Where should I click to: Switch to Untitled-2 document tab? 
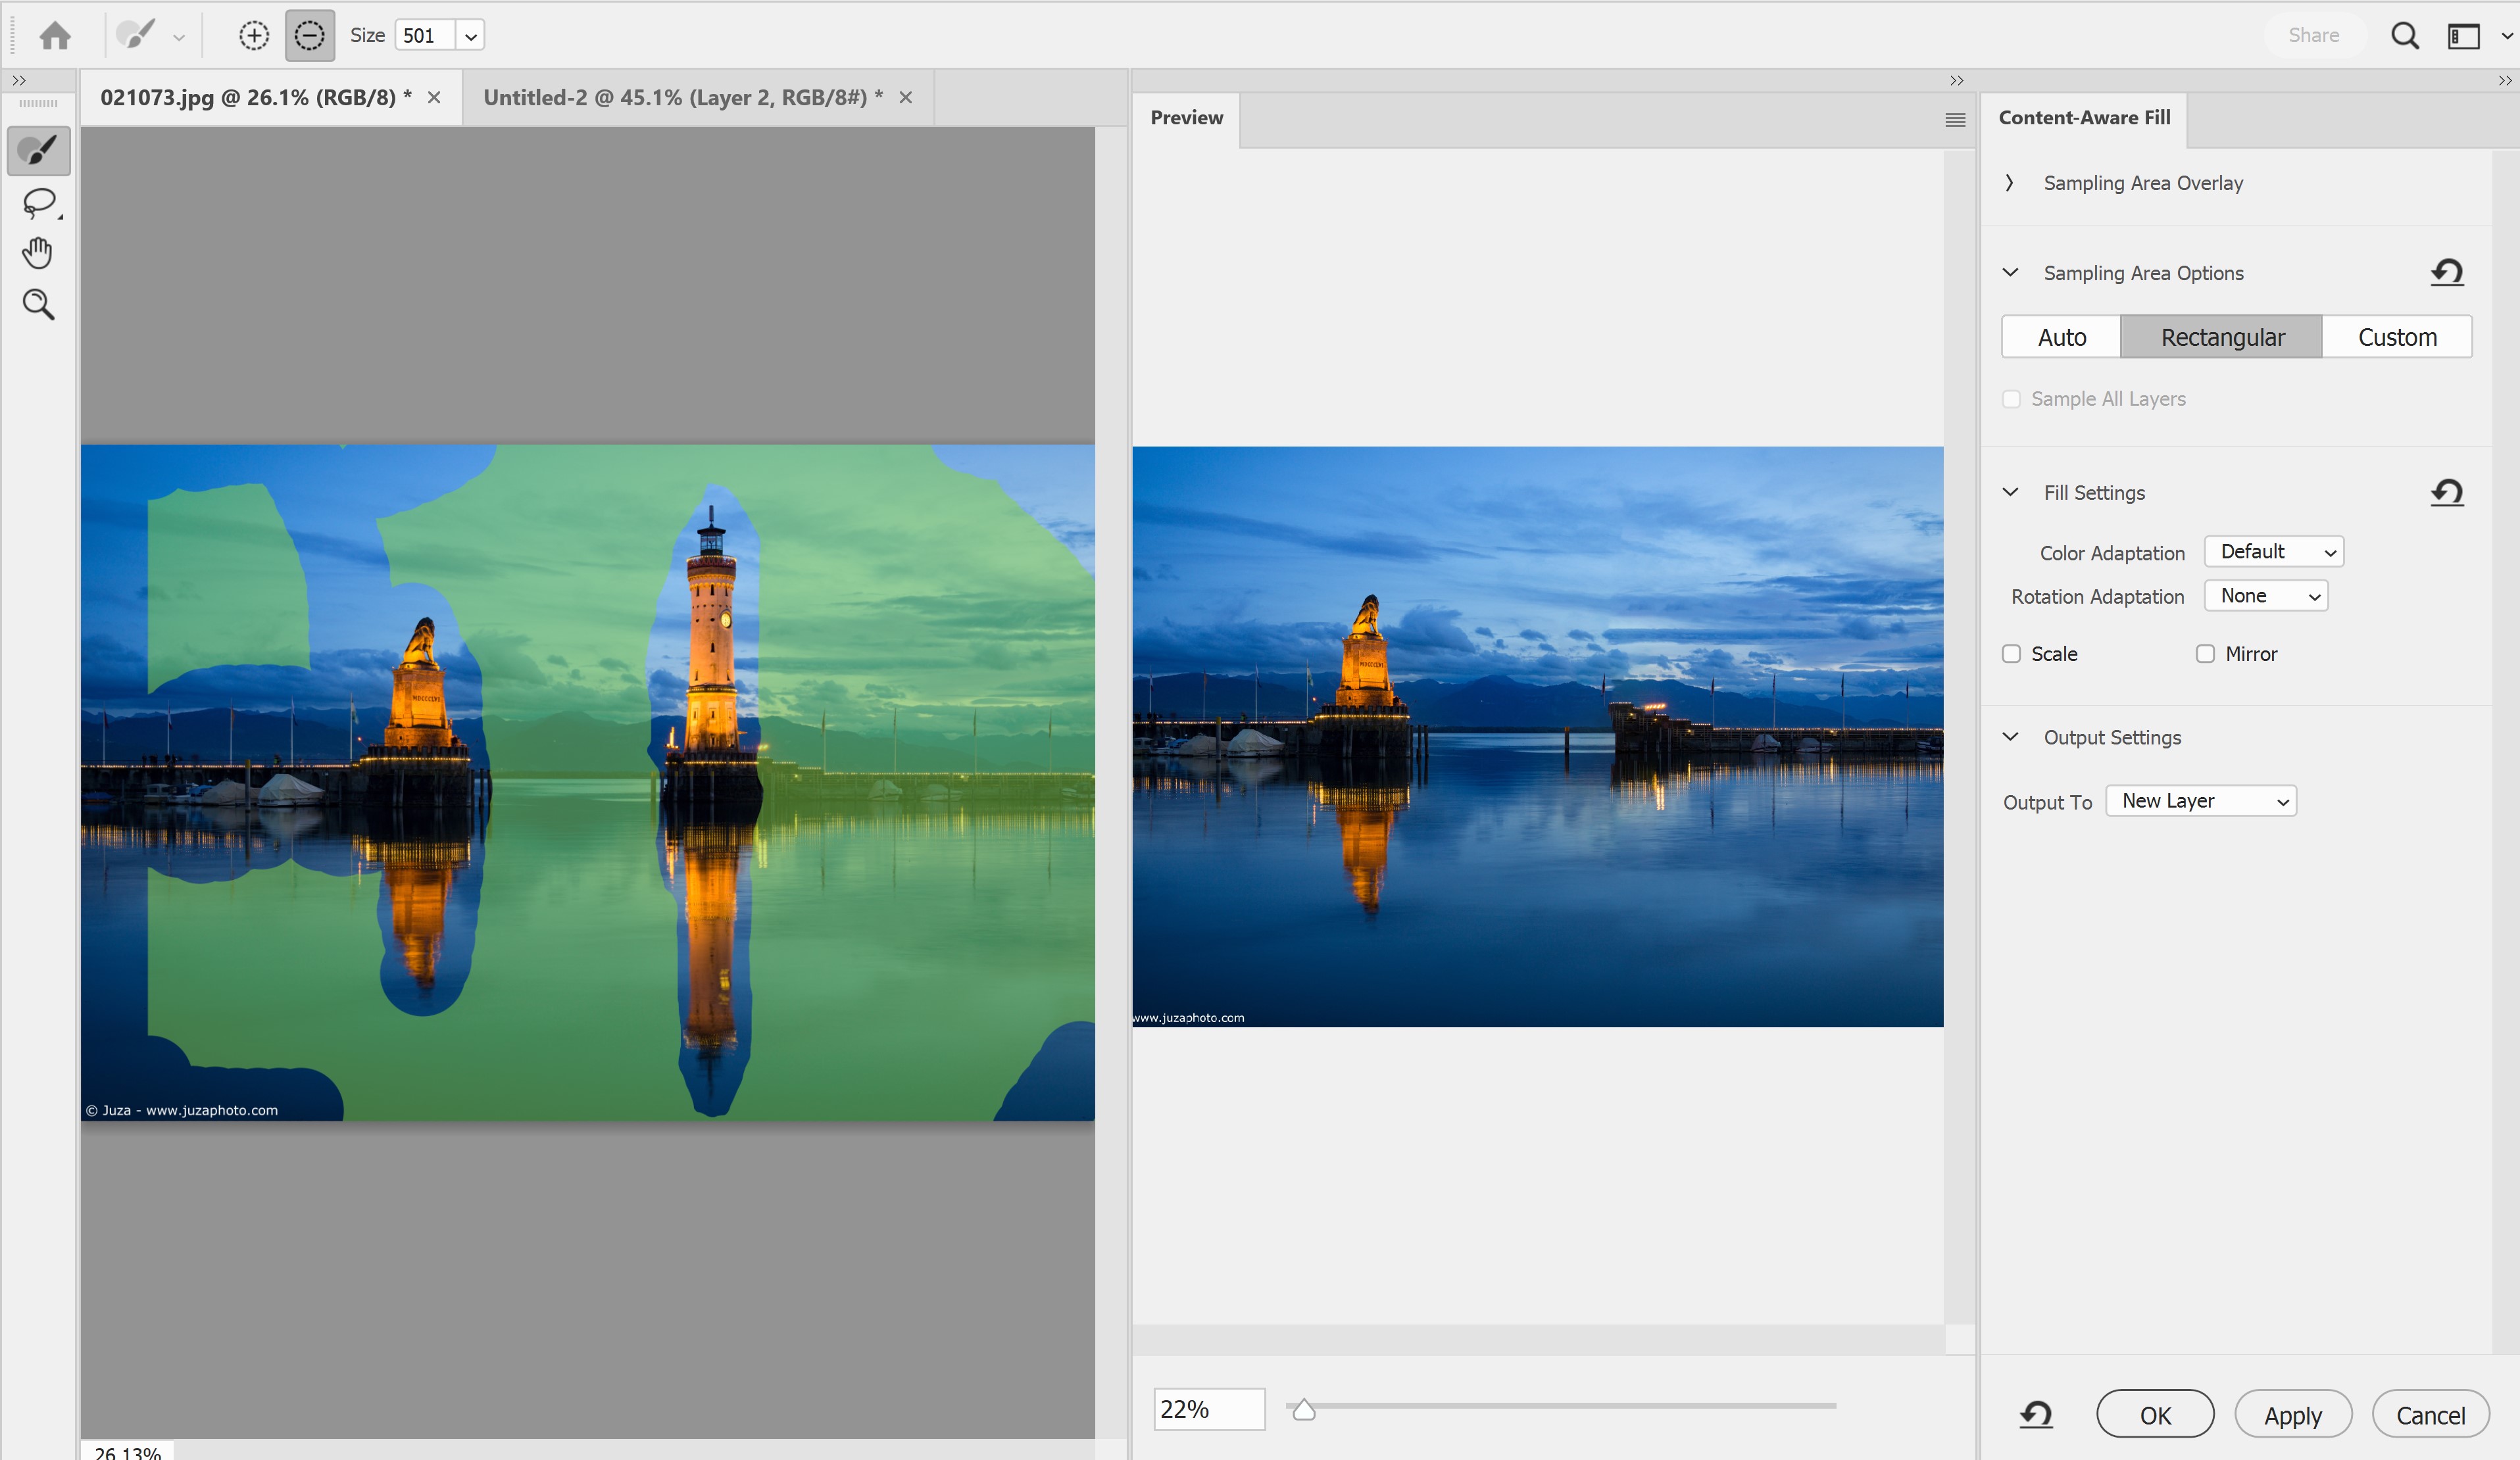pos(682,98)
